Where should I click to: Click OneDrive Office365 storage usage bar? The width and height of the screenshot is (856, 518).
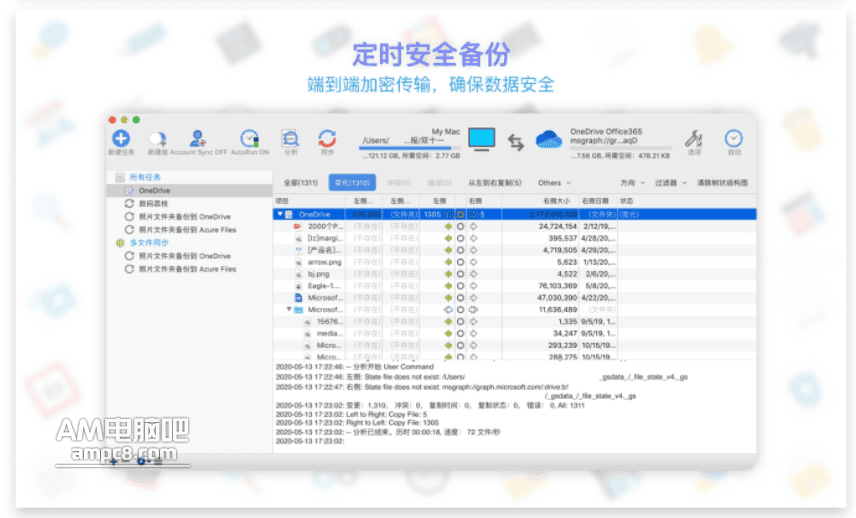621,148
